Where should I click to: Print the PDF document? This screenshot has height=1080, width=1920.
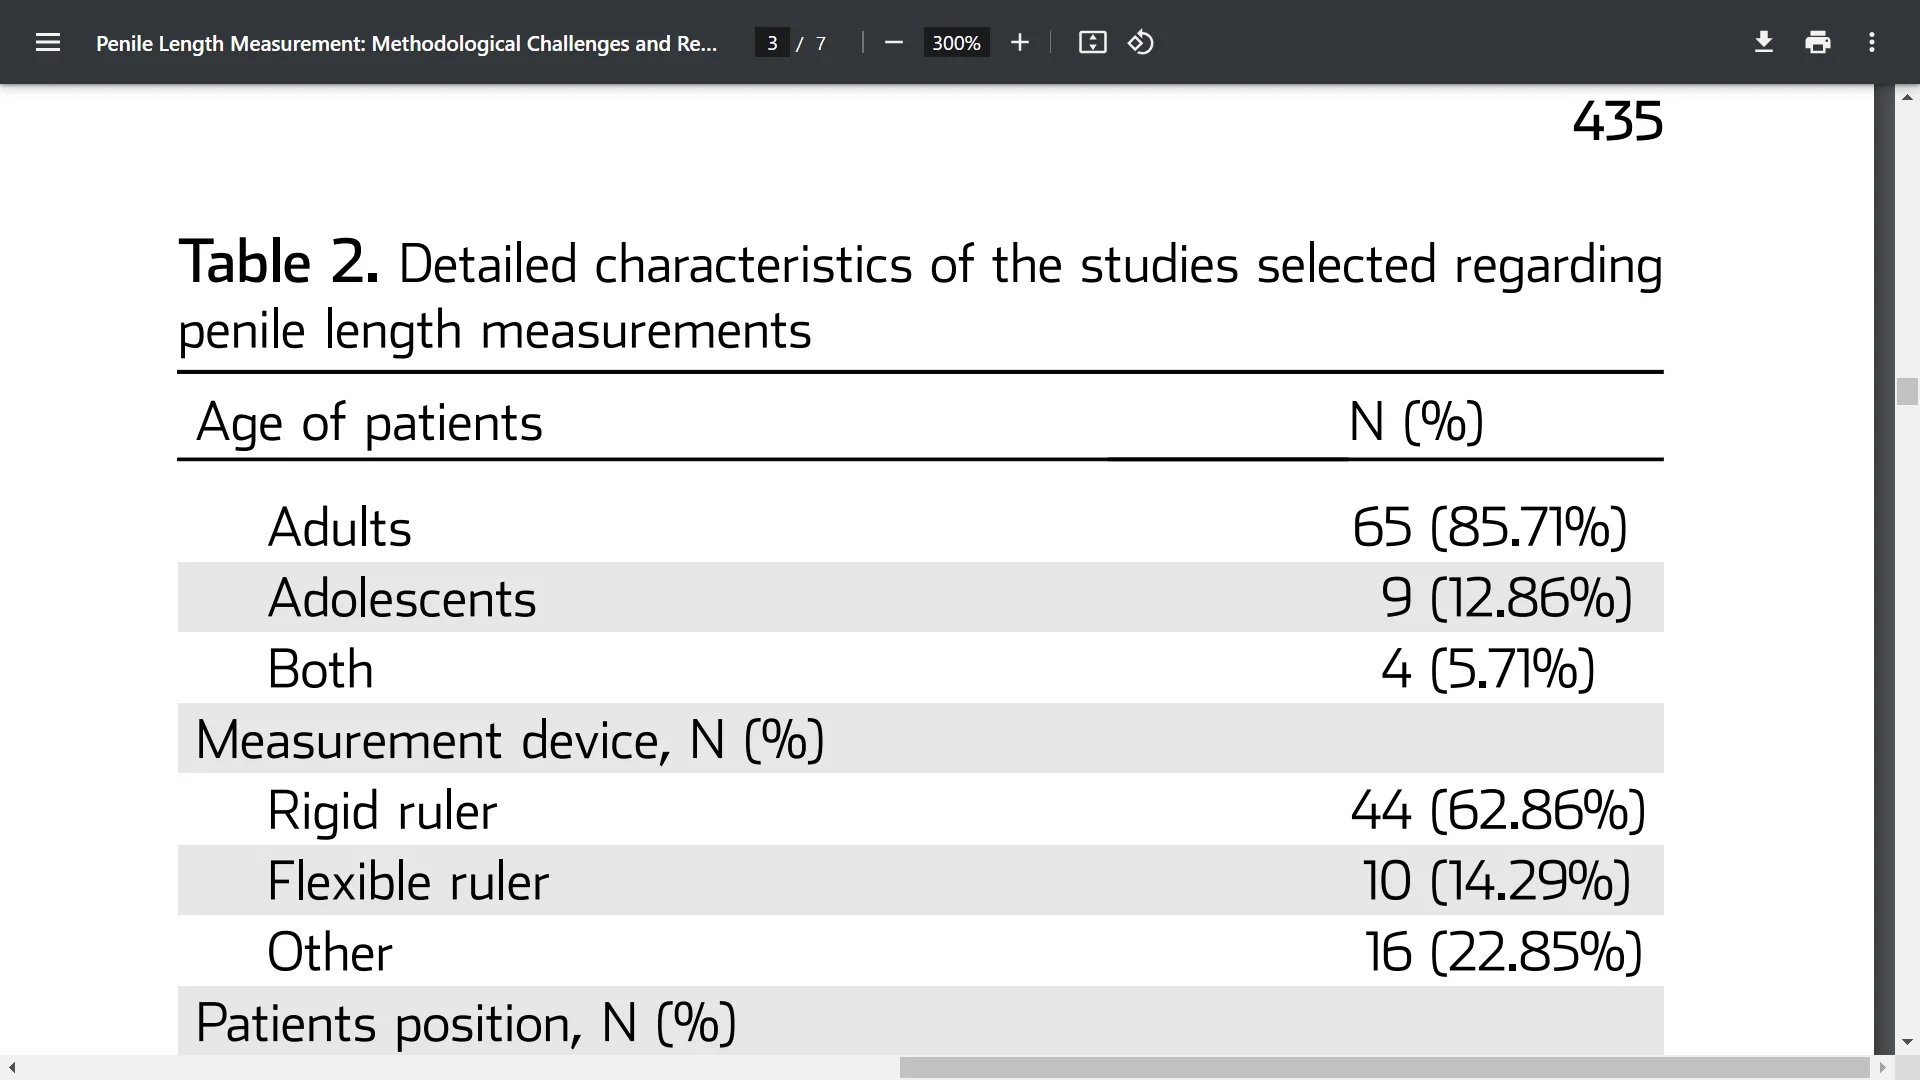1818,42
